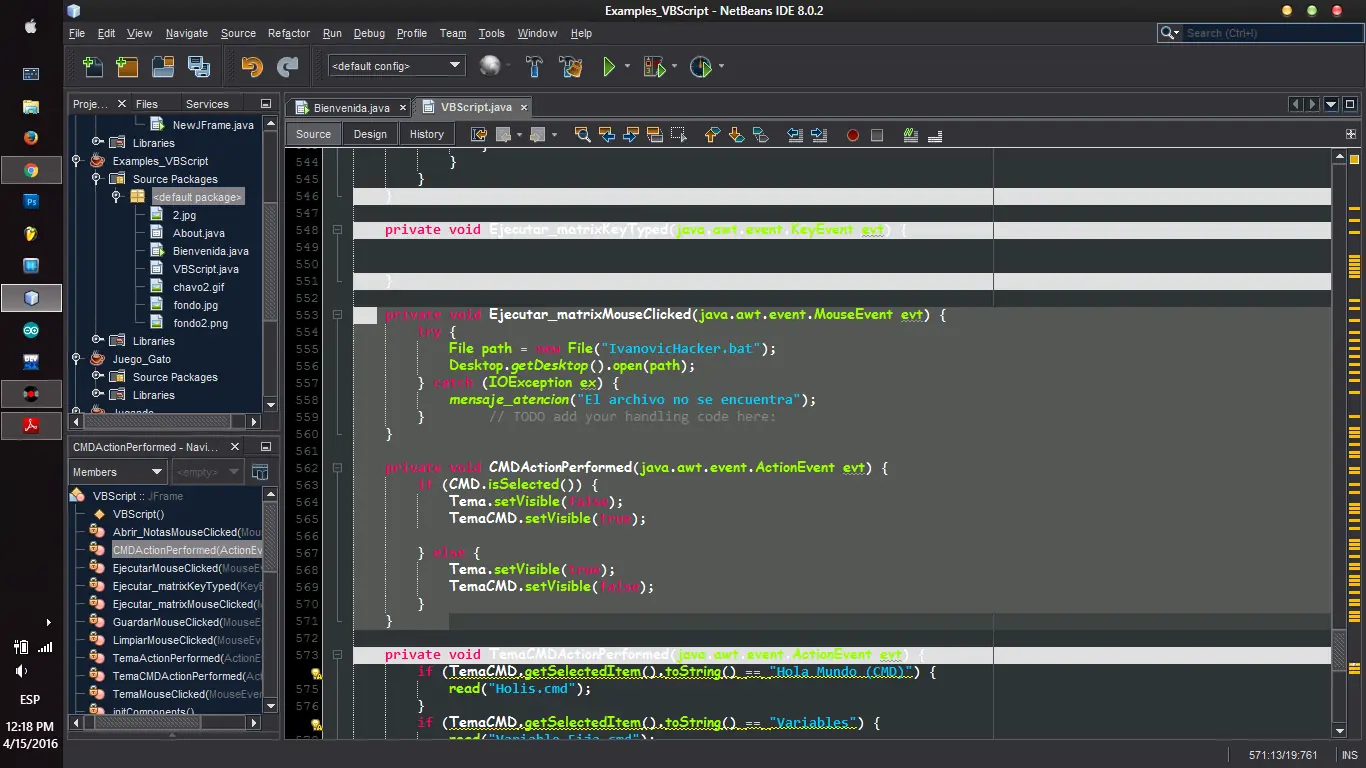
Task: Click the Find Selection magnifier icon
Action: point(582,134)
